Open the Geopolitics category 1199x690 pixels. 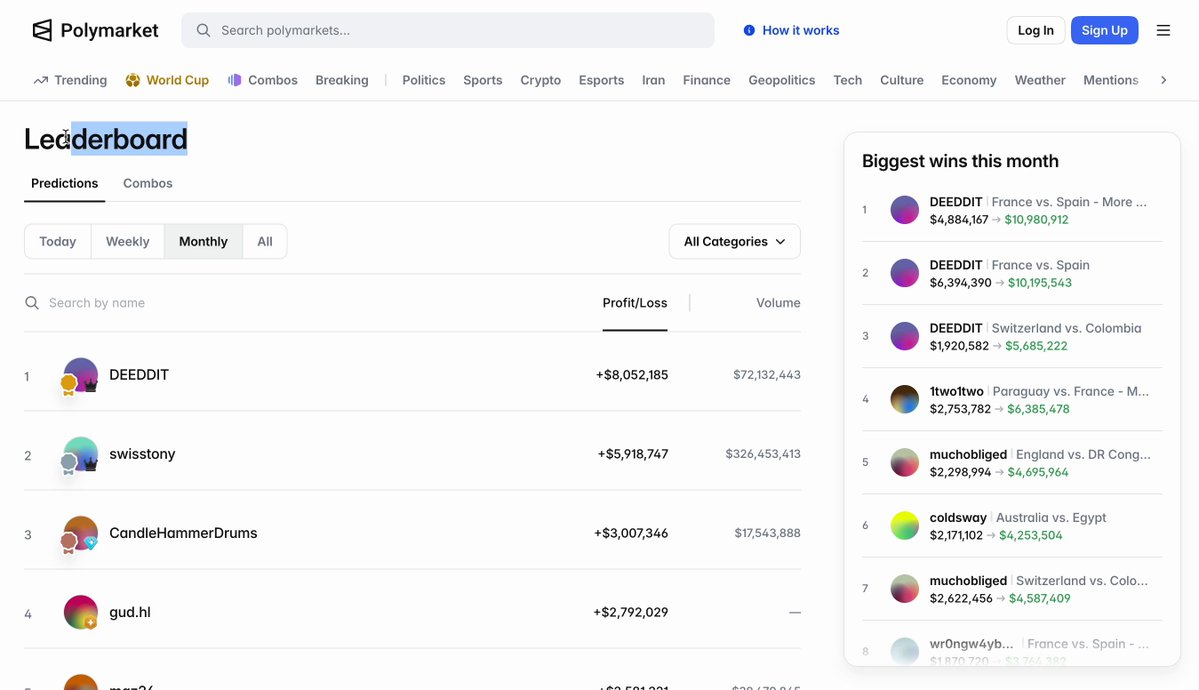(781, 80)
